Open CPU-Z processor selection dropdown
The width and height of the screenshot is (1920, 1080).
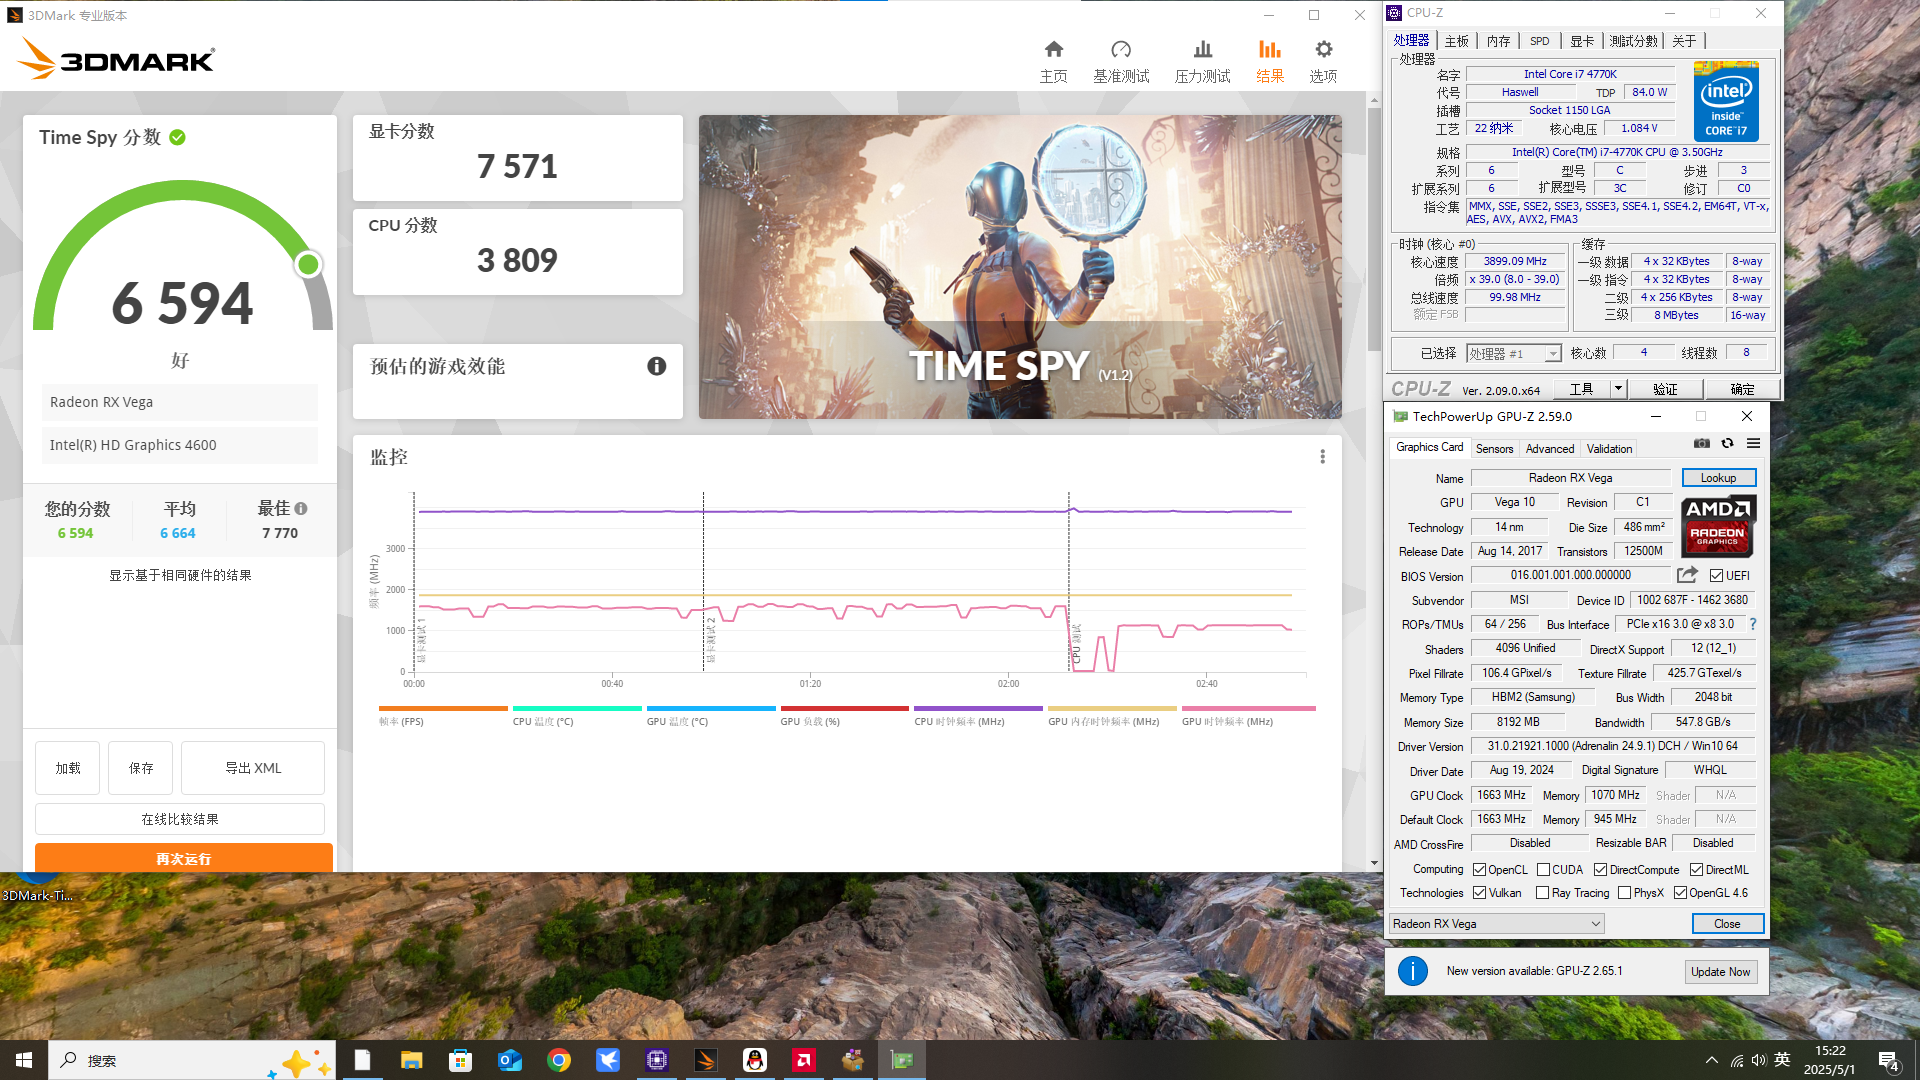coord(1514,353)
